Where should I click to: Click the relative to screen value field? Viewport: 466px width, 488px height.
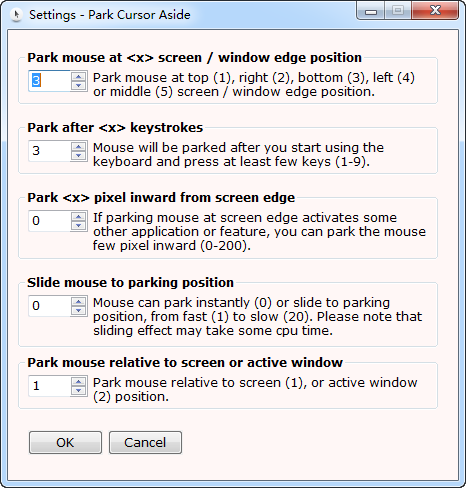[x=50, y=386]
